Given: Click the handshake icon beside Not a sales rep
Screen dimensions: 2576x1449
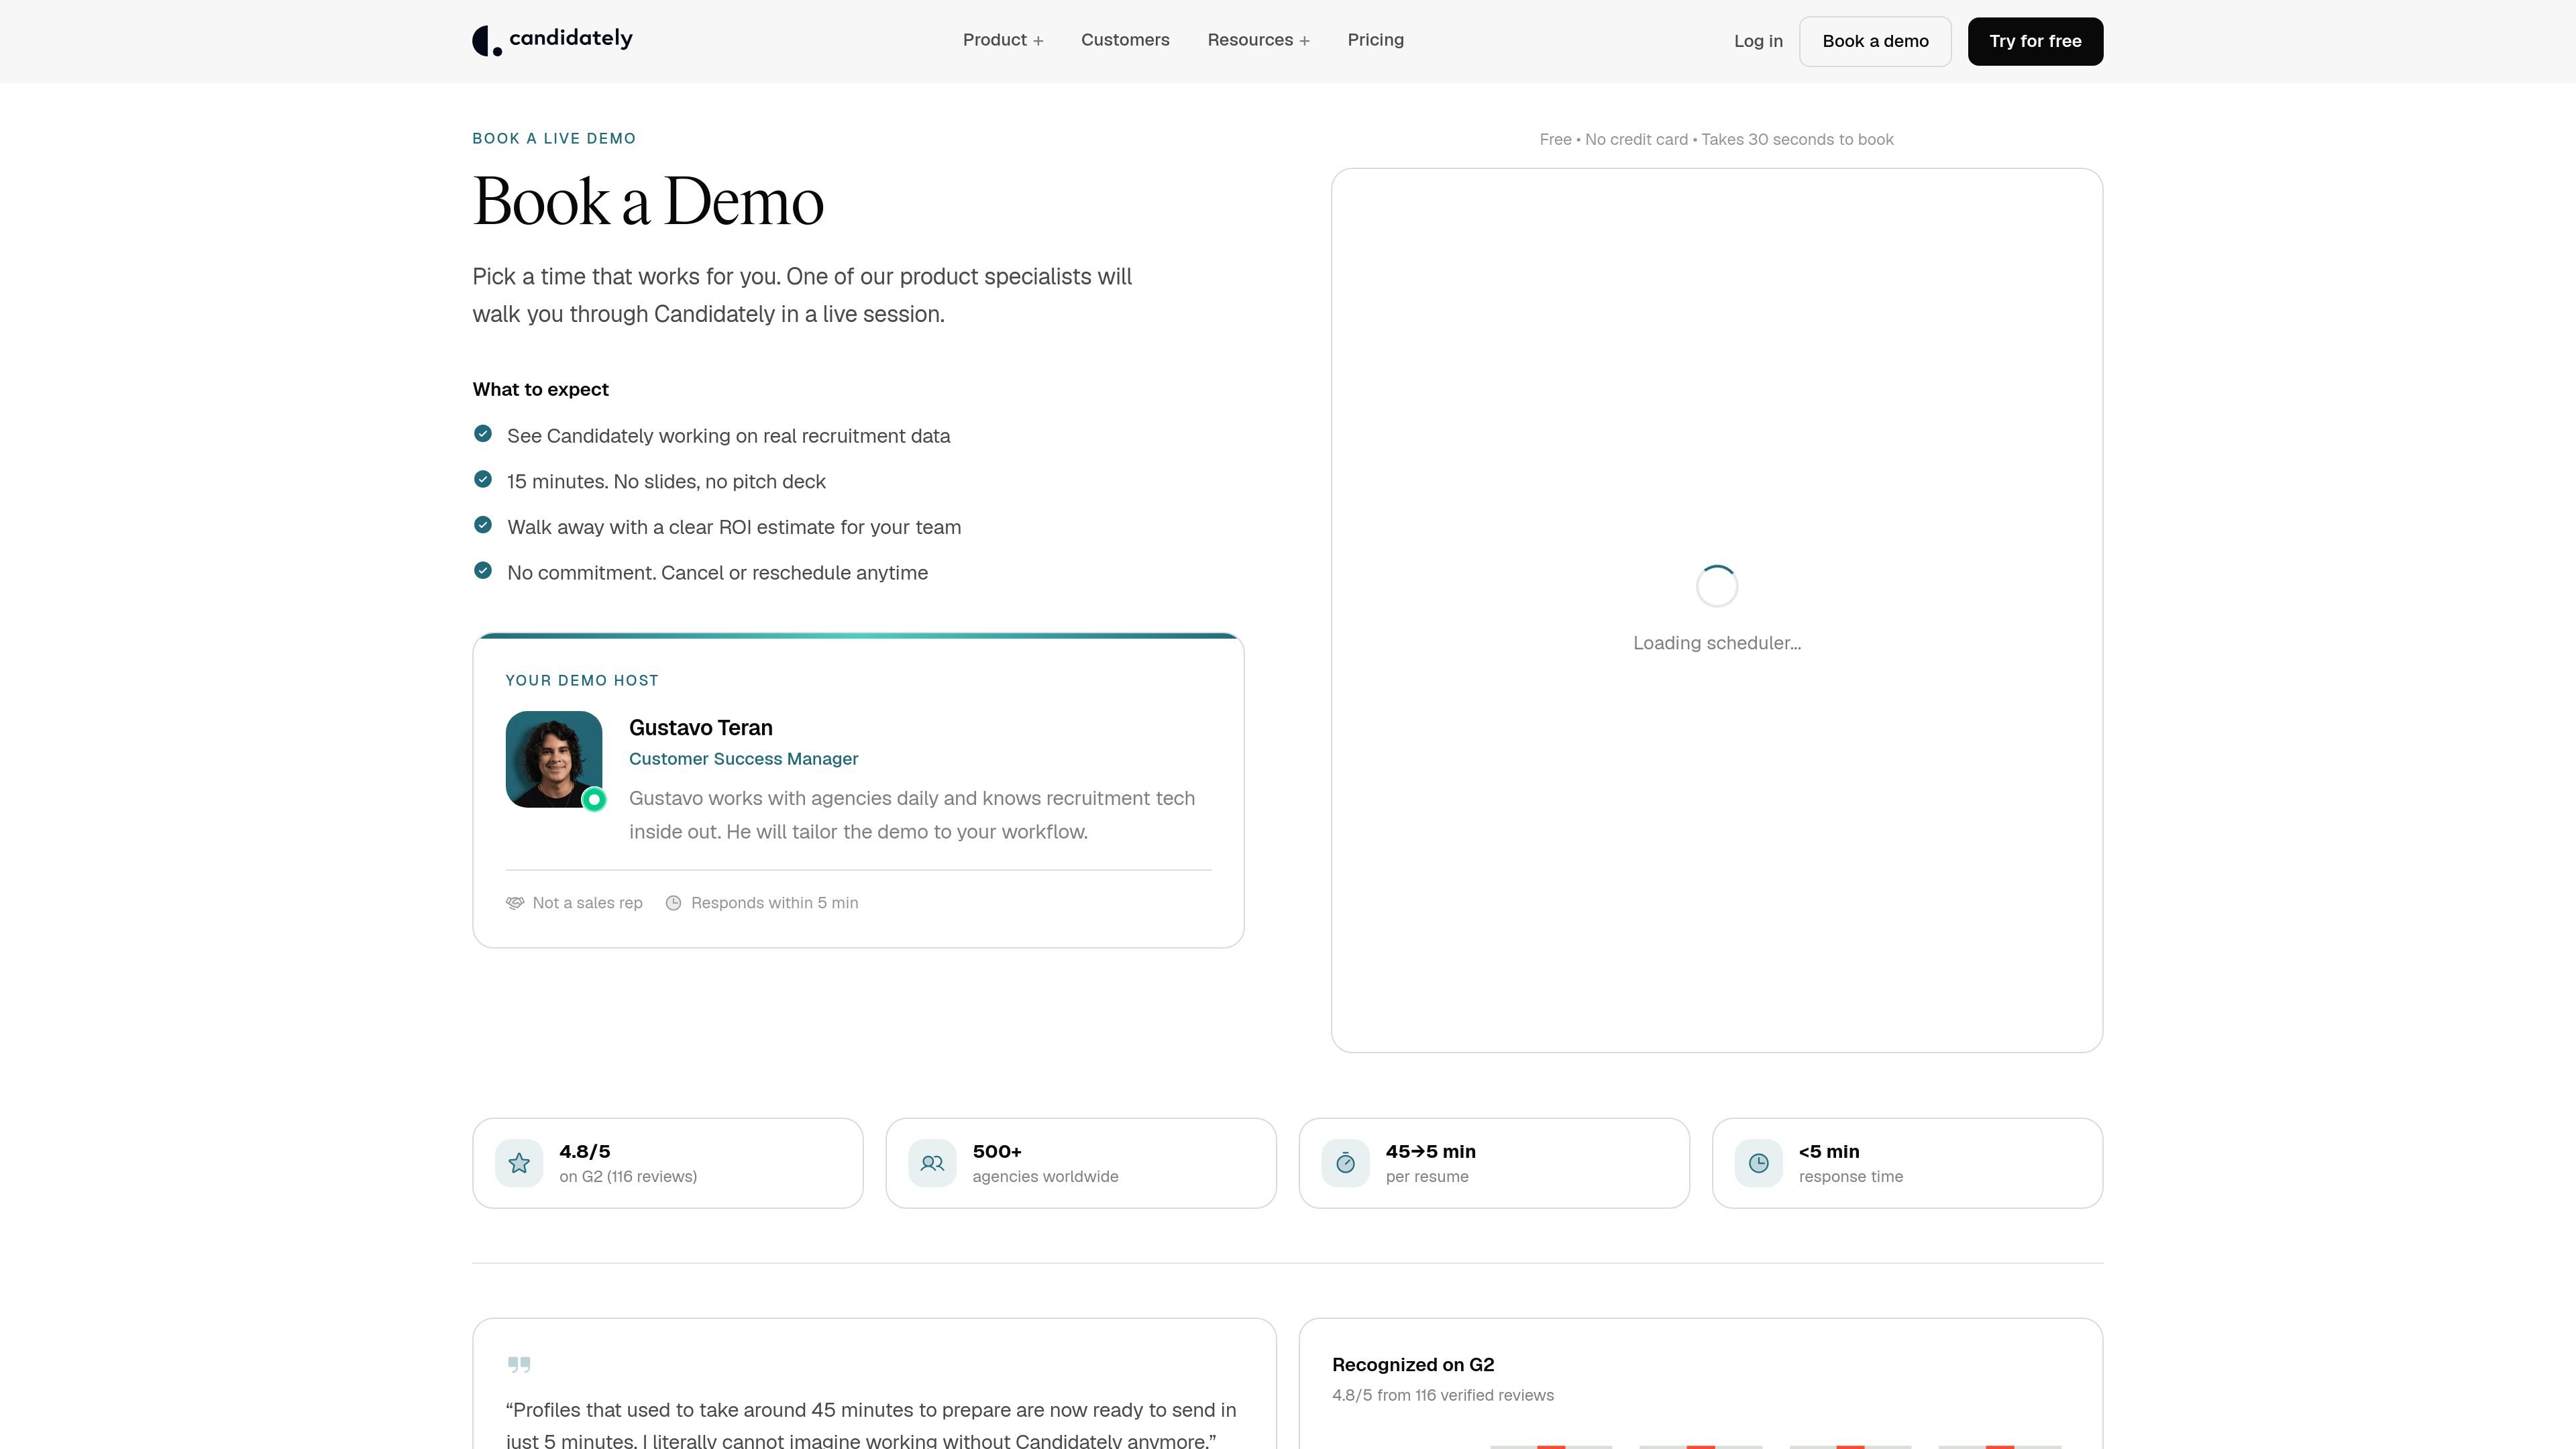Looking at the screenshot, I should coord(515,903).
